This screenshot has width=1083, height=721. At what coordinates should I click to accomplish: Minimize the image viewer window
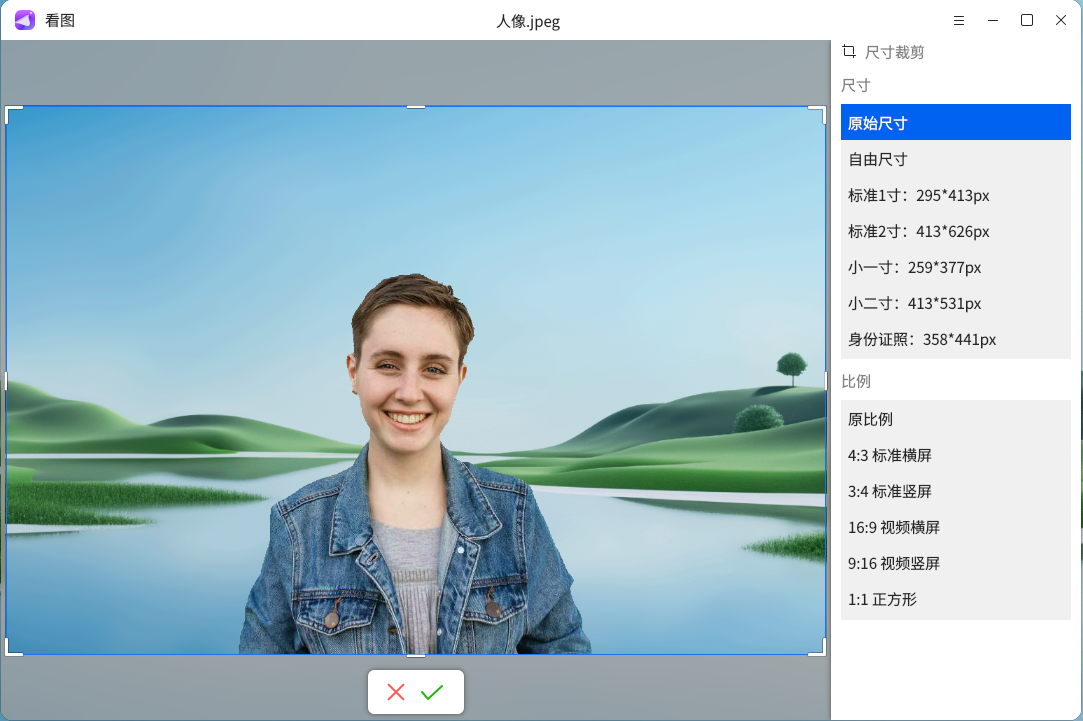993,20
